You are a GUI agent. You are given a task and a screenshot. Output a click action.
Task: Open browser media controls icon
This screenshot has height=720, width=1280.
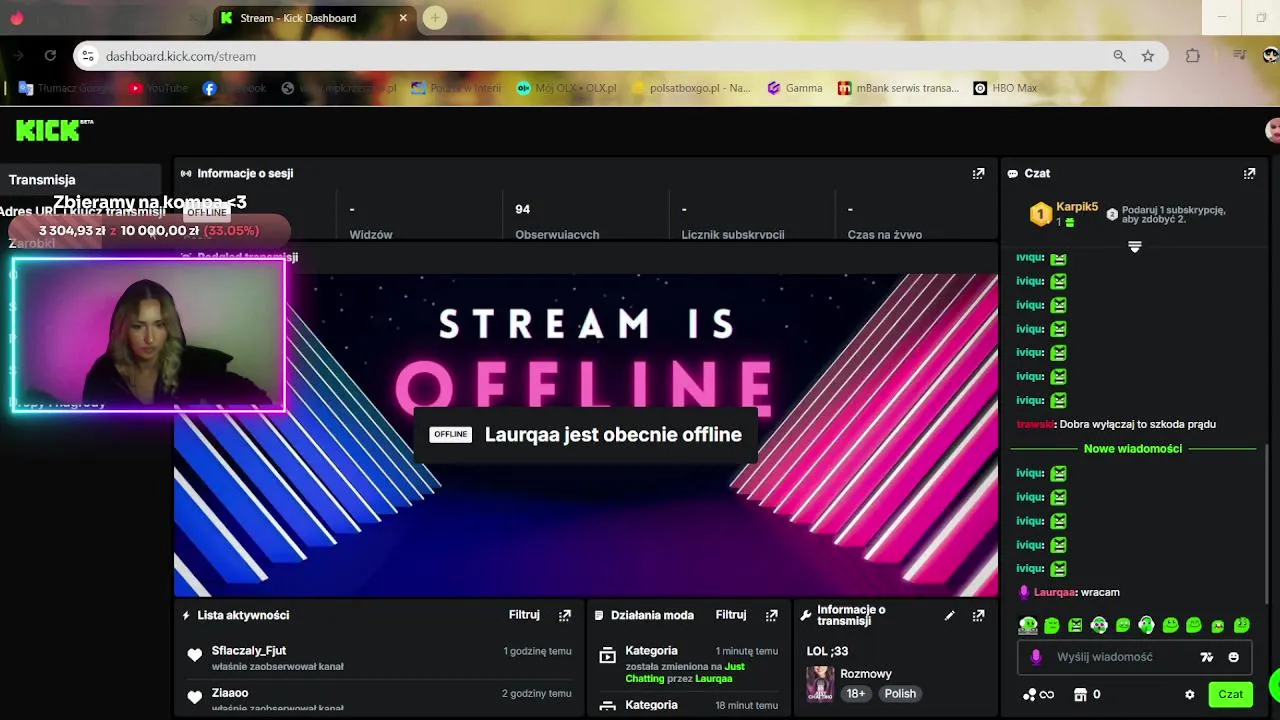(x=1240, y=55)
